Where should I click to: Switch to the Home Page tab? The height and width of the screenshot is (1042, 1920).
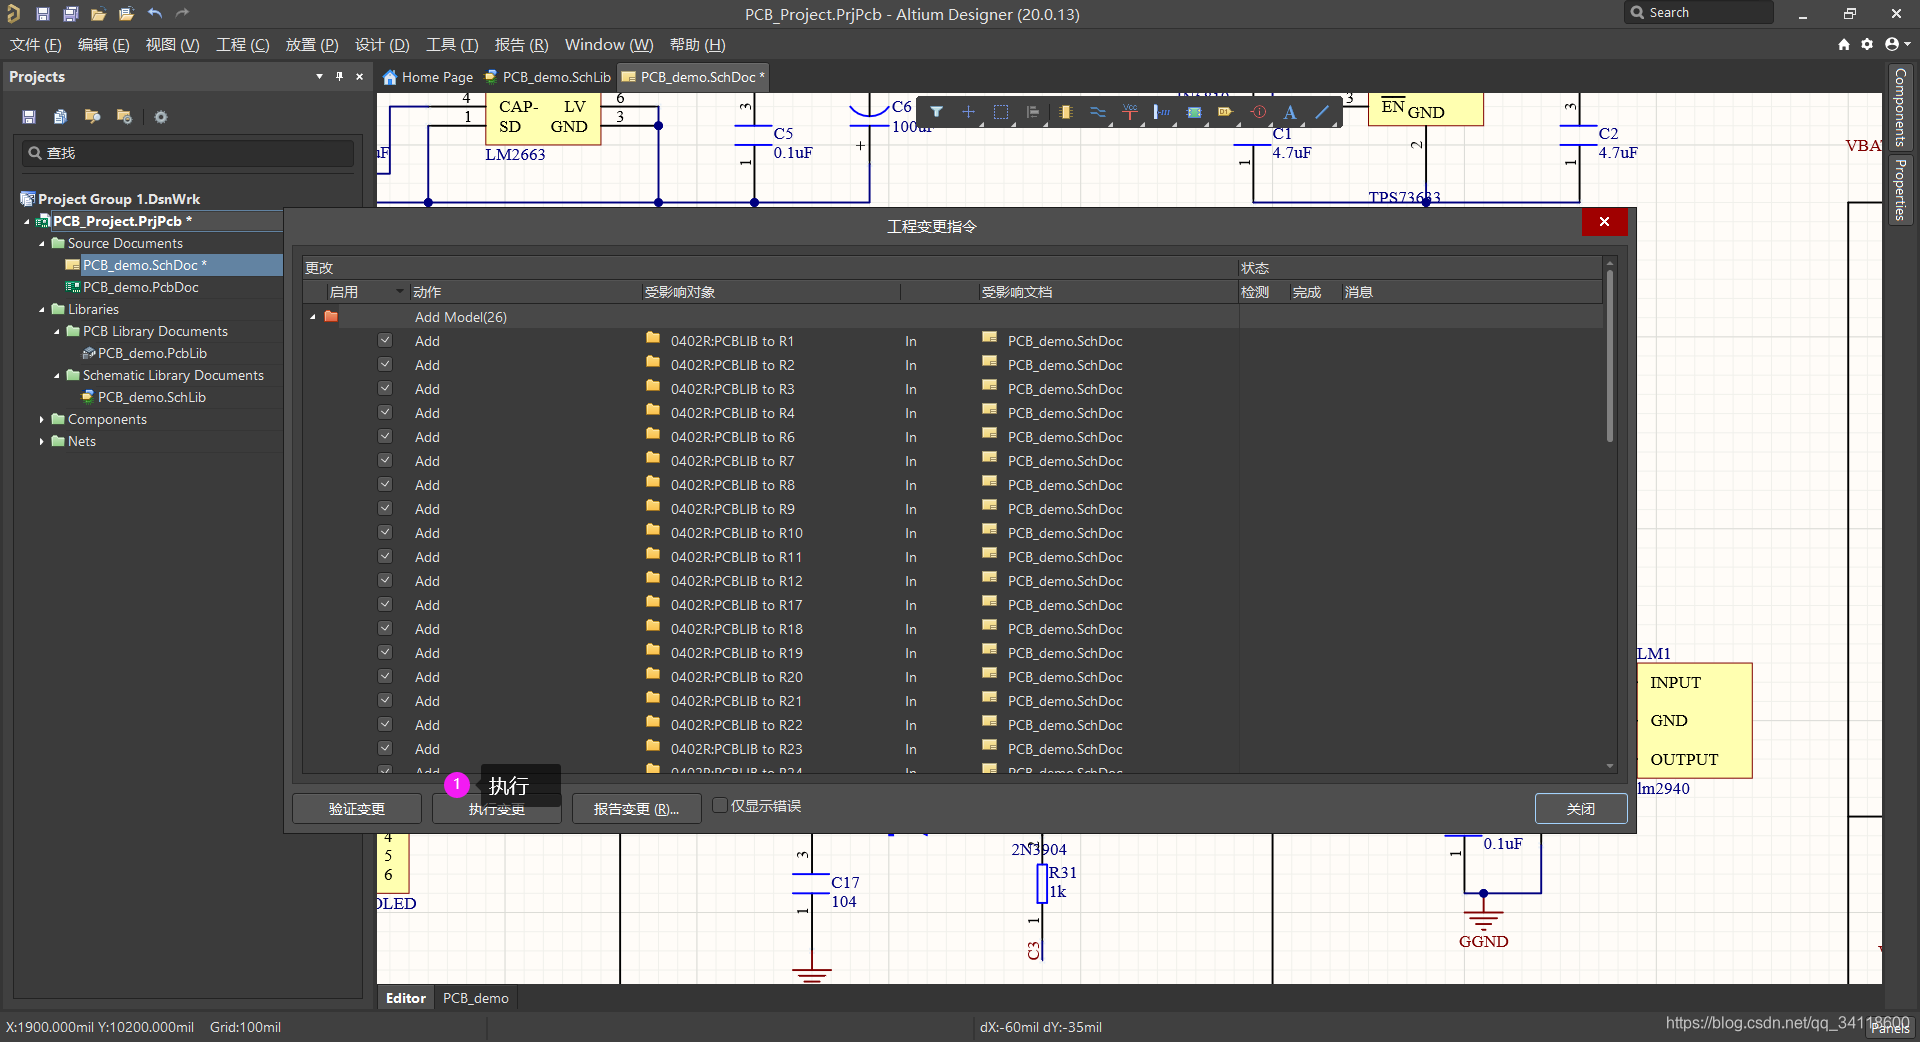point(429,77)
